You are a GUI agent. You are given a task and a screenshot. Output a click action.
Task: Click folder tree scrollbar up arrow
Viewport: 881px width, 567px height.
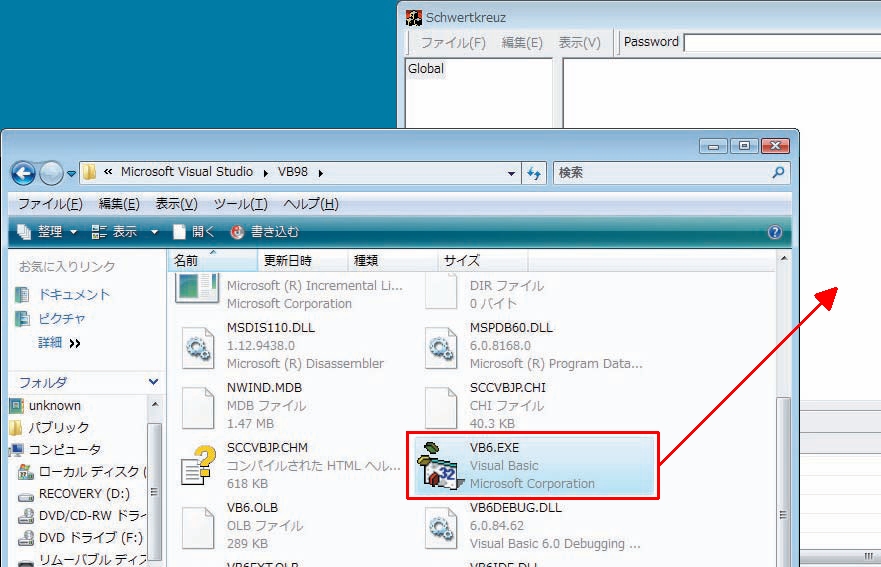pyautogui.click(x=155, y=405)
